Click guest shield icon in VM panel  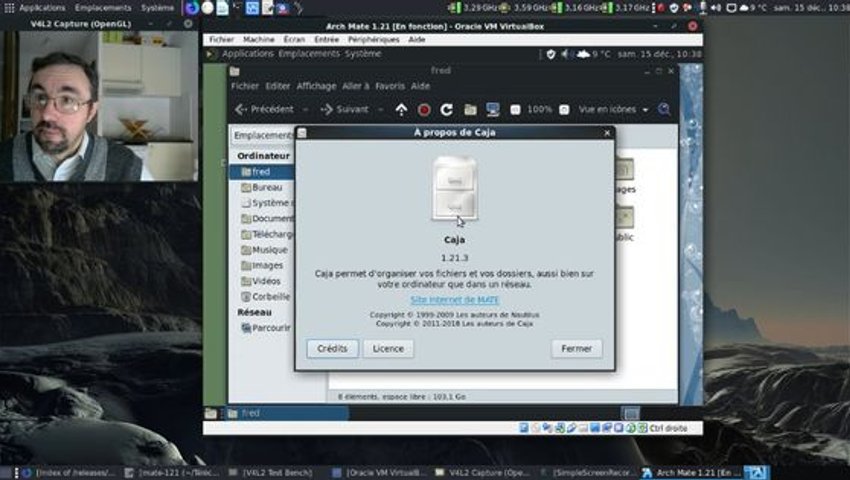551,54
